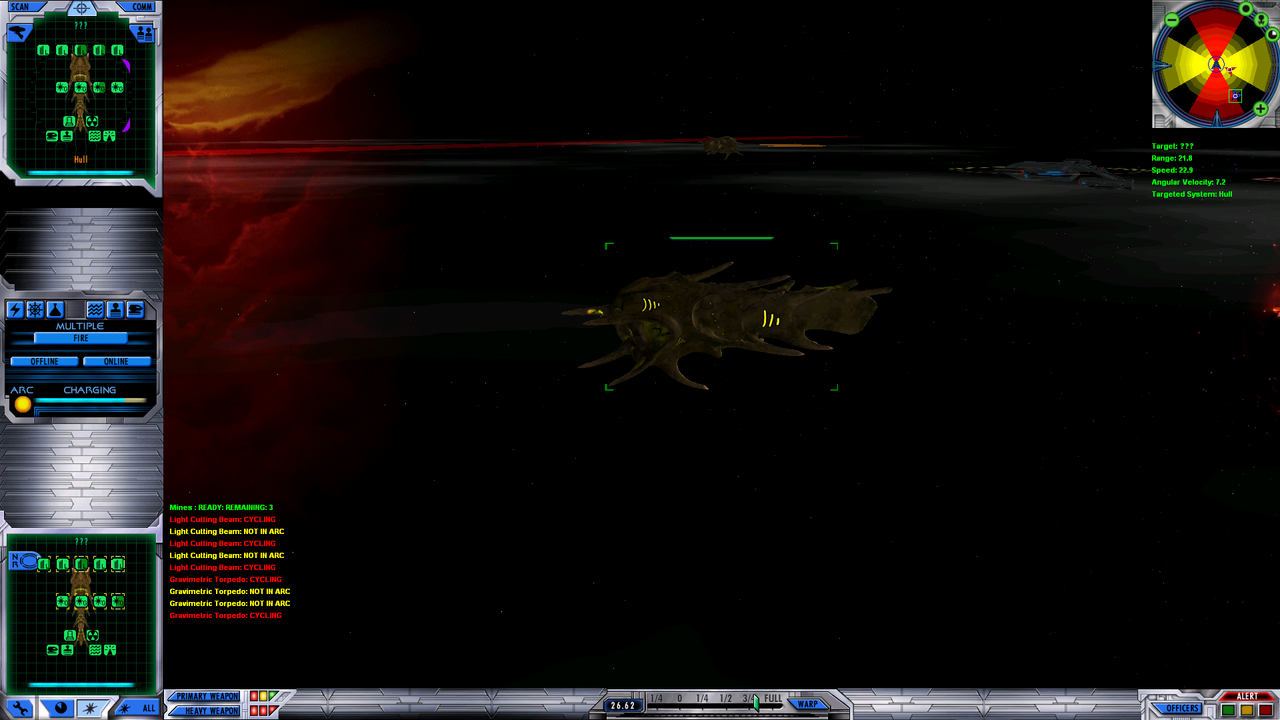
Task: Target the distant blue-lit ship below the radar
Action: [x=1065, y=172]
